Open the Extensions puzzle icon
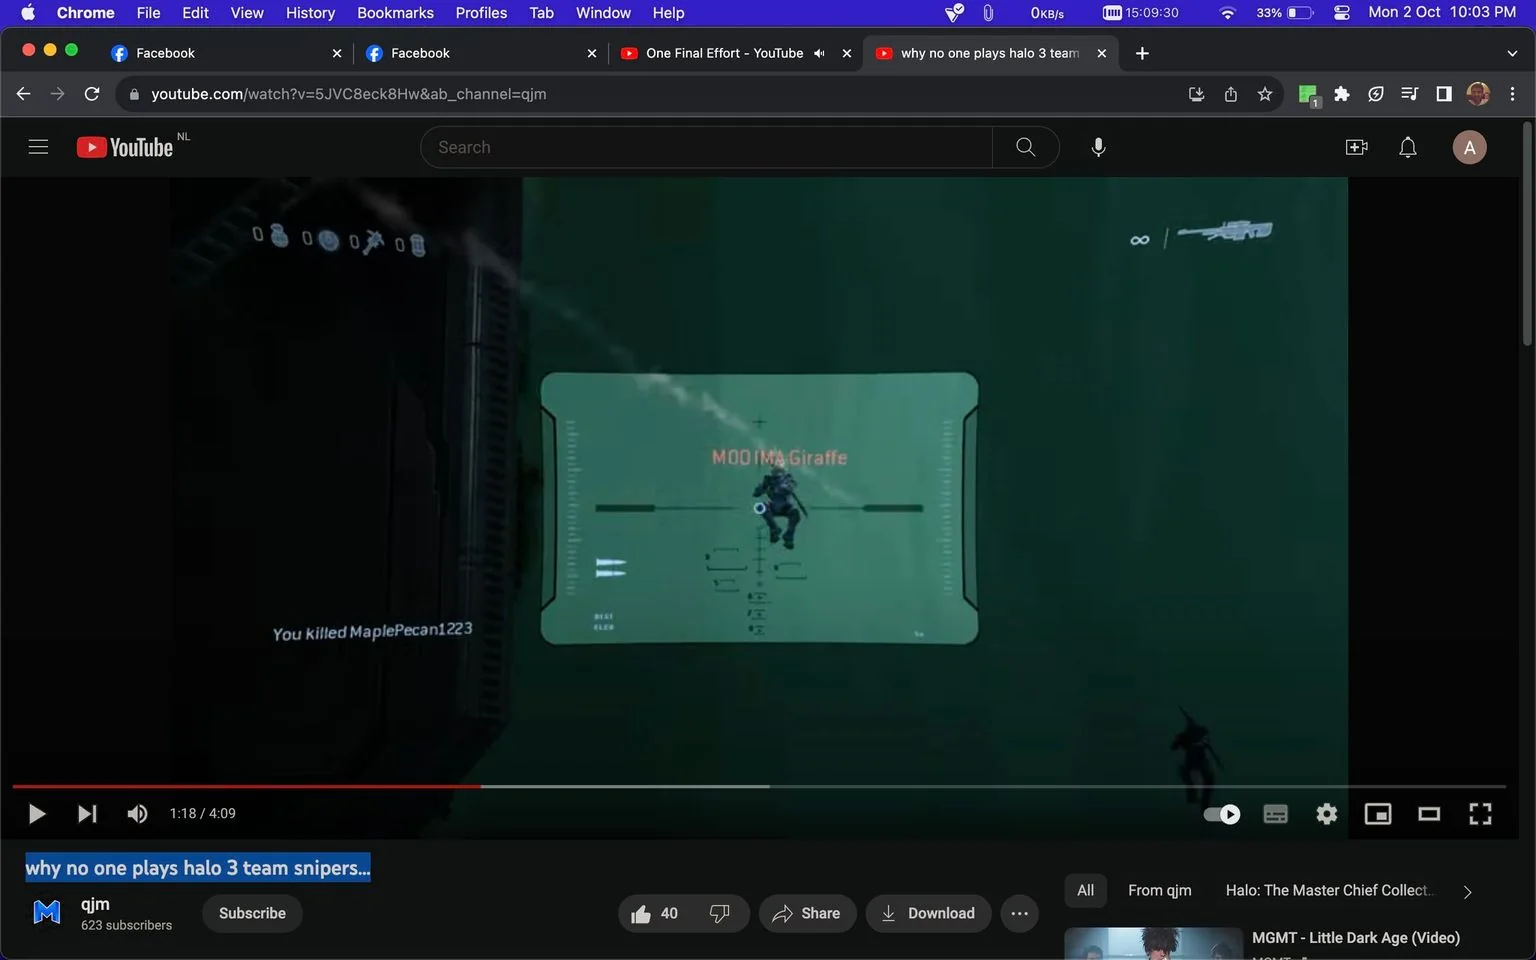 (x=1342, y=94)
